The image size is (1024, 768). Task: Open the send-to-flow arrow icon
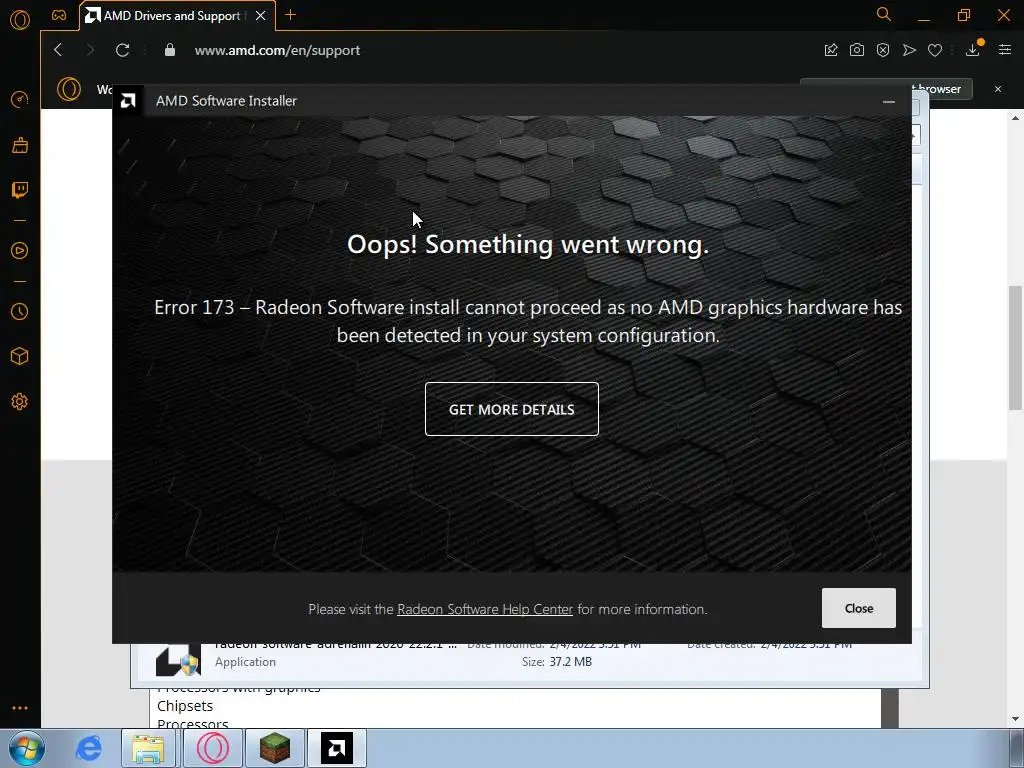click(909, 50)
